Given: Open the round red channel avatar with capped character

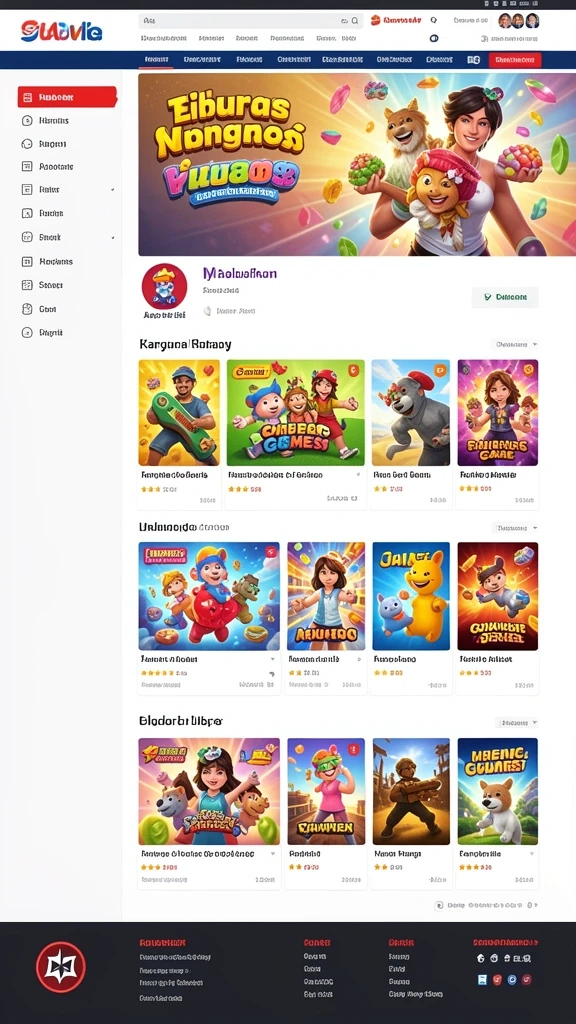Looking at the screenshot, I should (x=165, y=286).
